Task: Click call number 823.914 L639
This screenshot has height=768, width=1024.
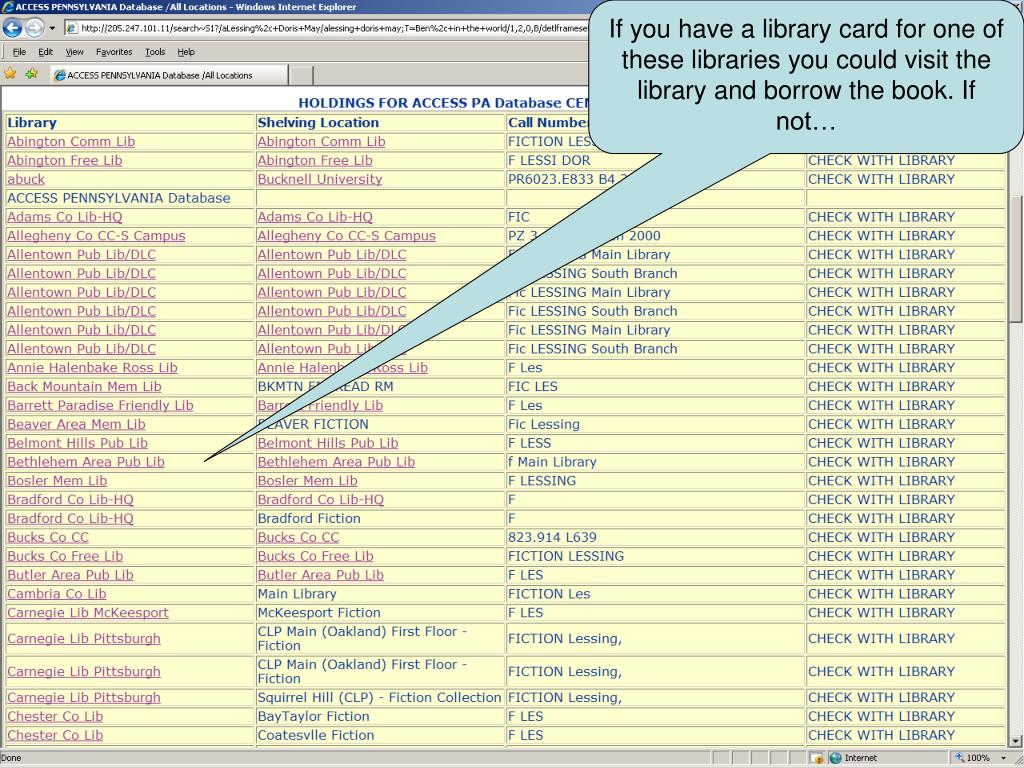Action: pyautogui.click(x=552, y=538)
